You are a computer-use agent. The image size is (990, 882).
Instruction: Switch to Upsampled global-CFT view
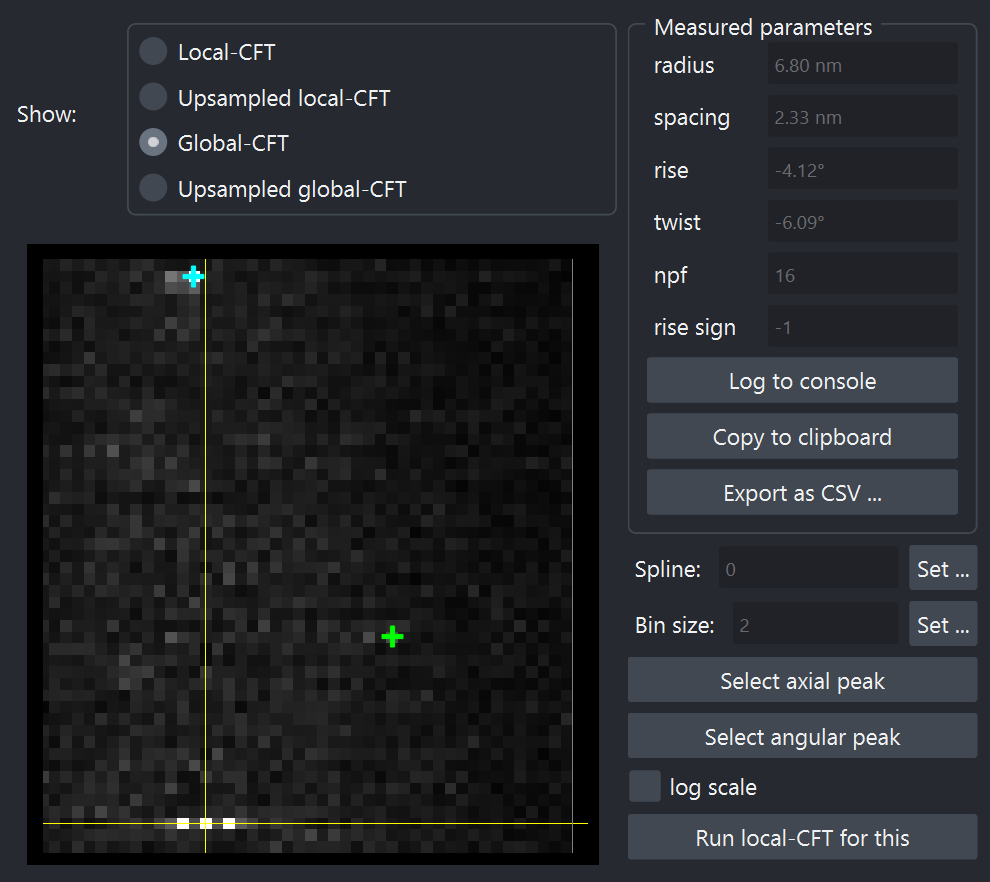click(x=153, y=188)
